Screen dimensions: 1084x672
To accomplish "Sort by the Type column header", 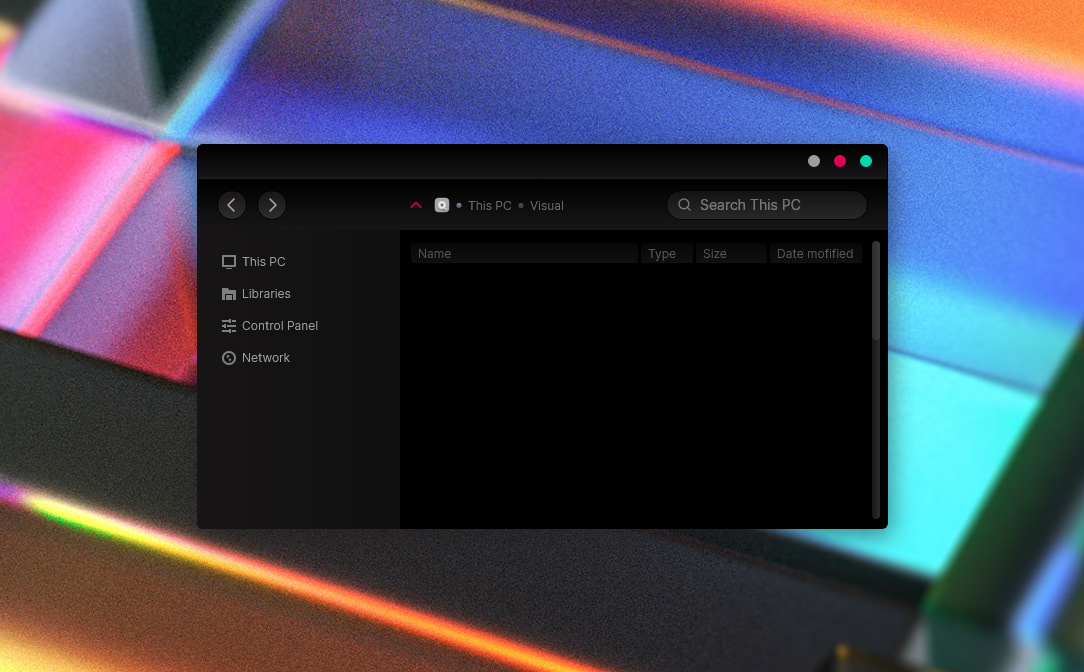I will 667,254.
